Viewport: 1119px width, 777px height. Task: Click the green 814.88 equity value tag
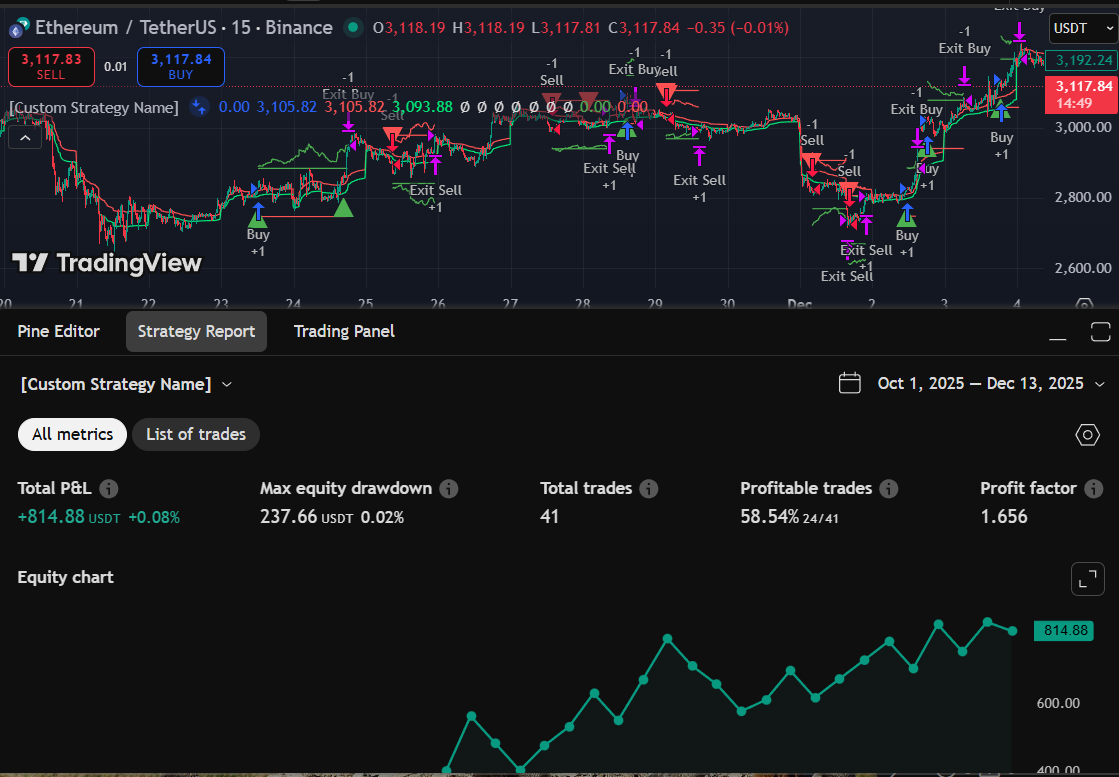point(1063,630)
